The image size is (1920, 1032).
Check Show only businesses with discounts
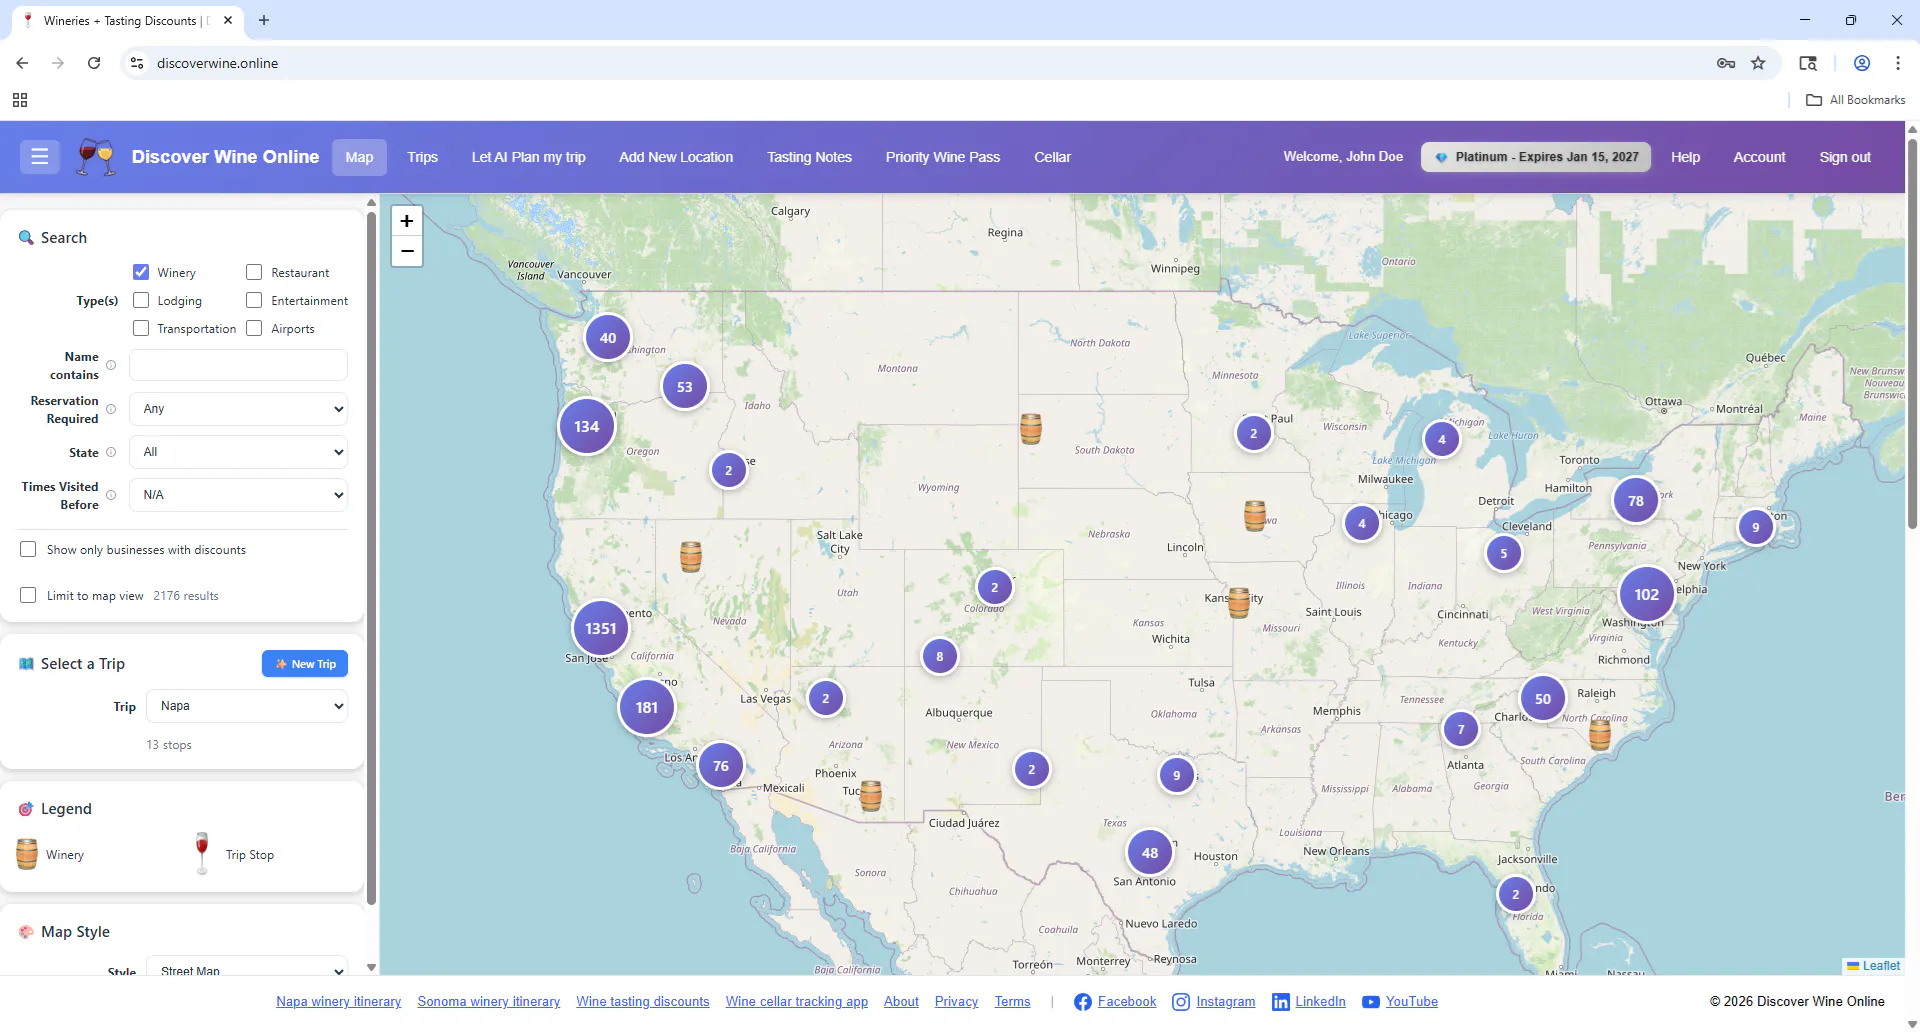point(28,549)
